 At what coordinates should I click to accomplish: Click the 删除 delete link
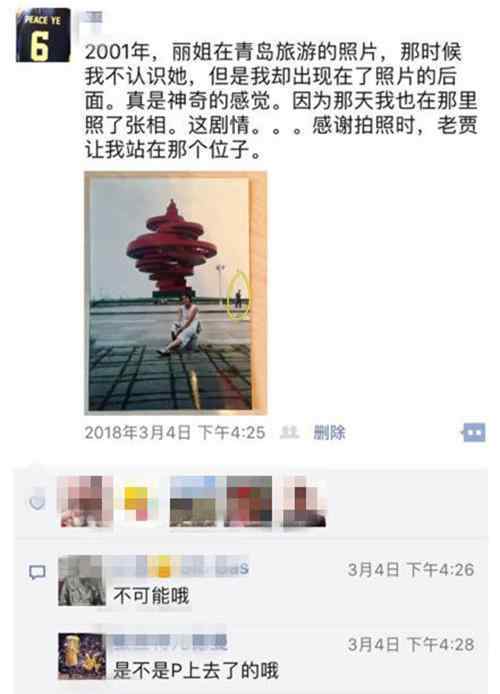329,432
